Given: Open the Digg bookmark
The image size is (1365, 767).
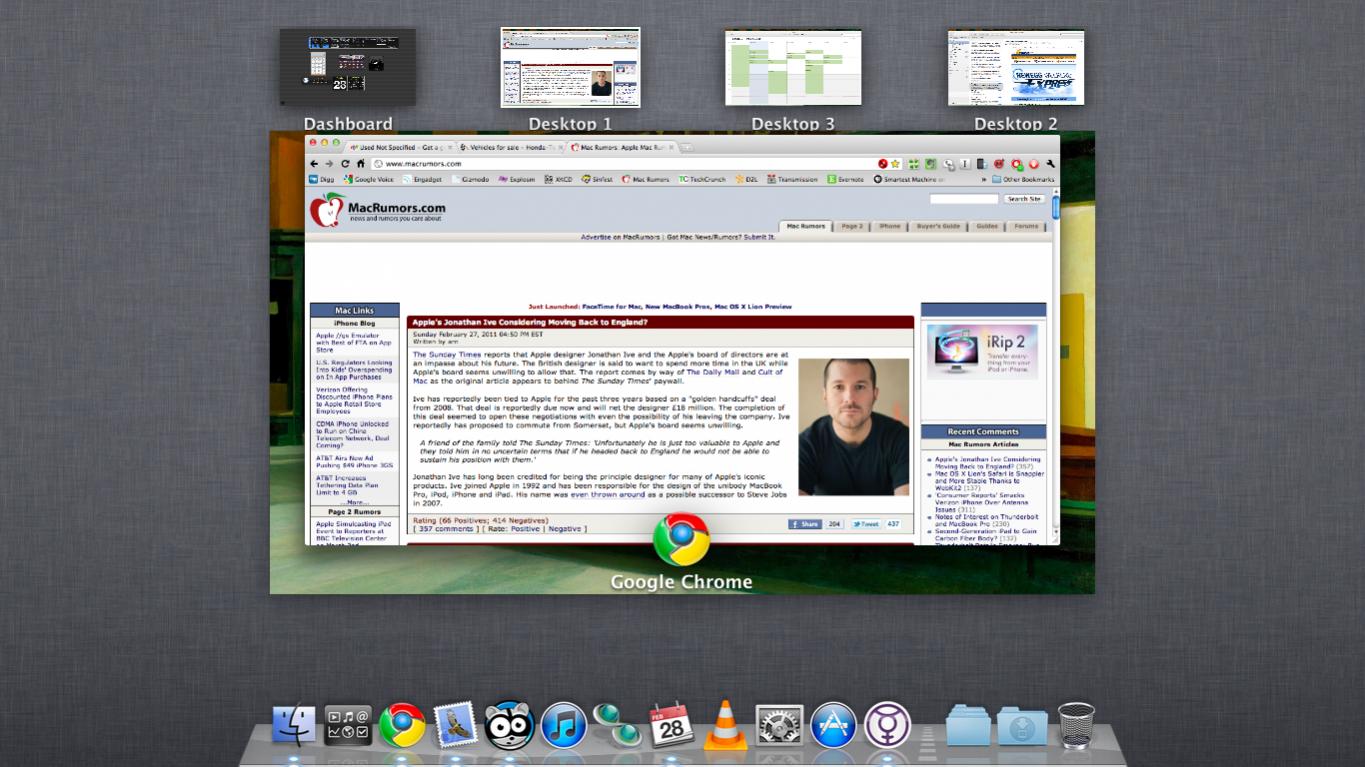Looking at the screenshot, I should click(321, 180).
